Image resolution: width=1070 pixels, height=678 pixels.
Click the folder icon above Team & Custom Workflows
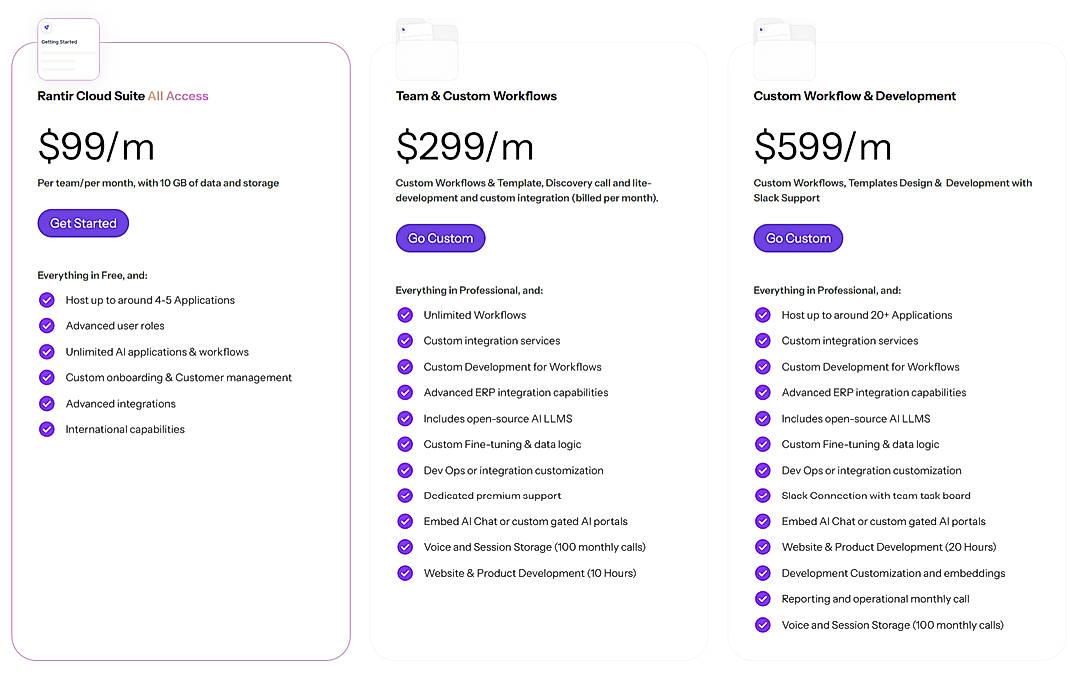coord(426,48)
